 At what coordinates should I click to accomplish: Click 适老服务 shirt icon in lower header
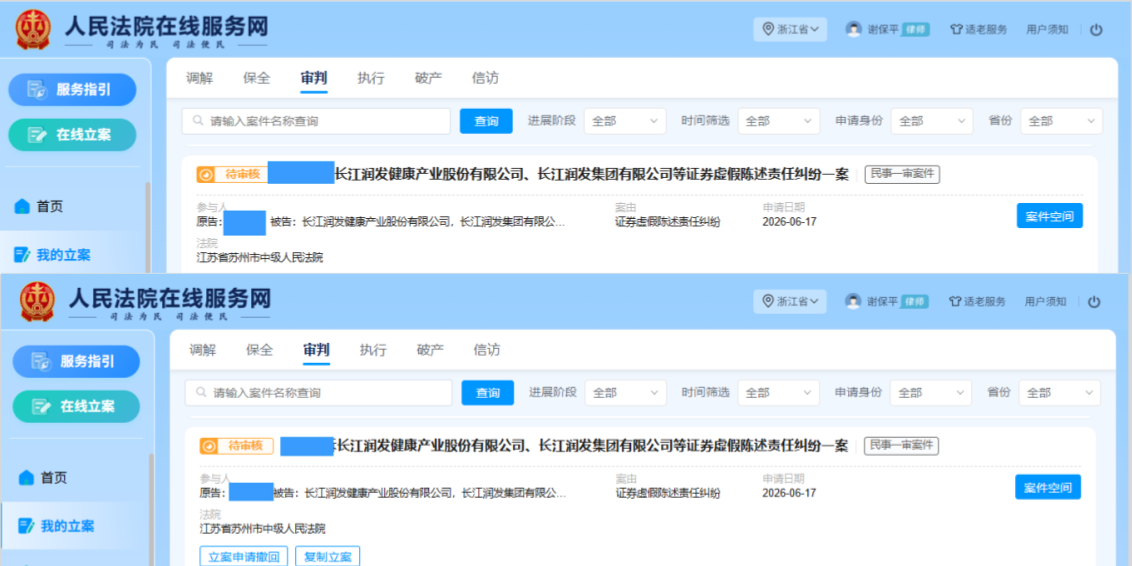(955, 302)
